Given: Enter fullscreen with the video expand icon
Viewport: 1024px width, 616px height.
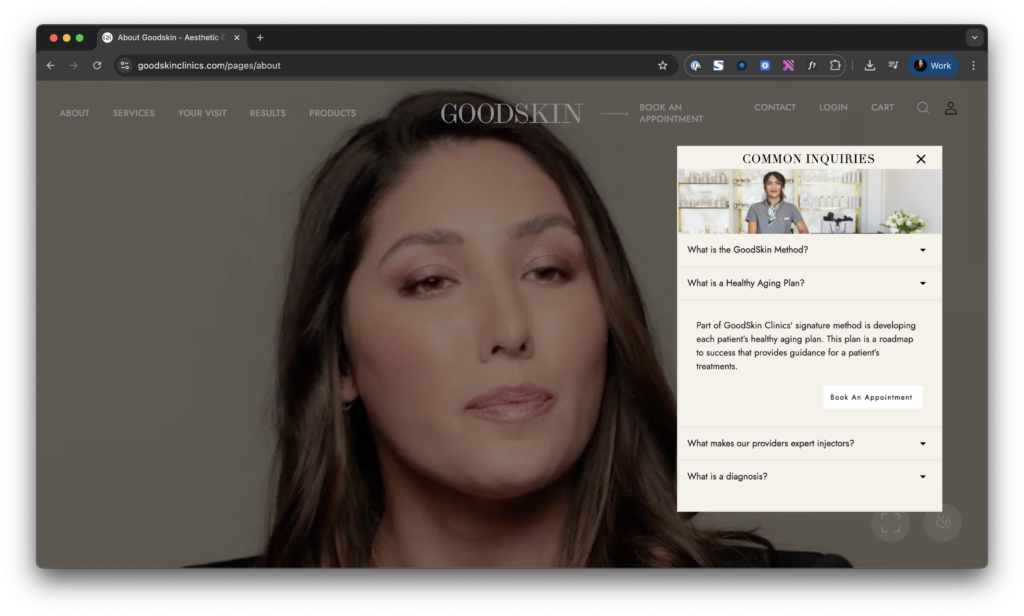Looking at the screenshot, I should [x=889, y=522].
